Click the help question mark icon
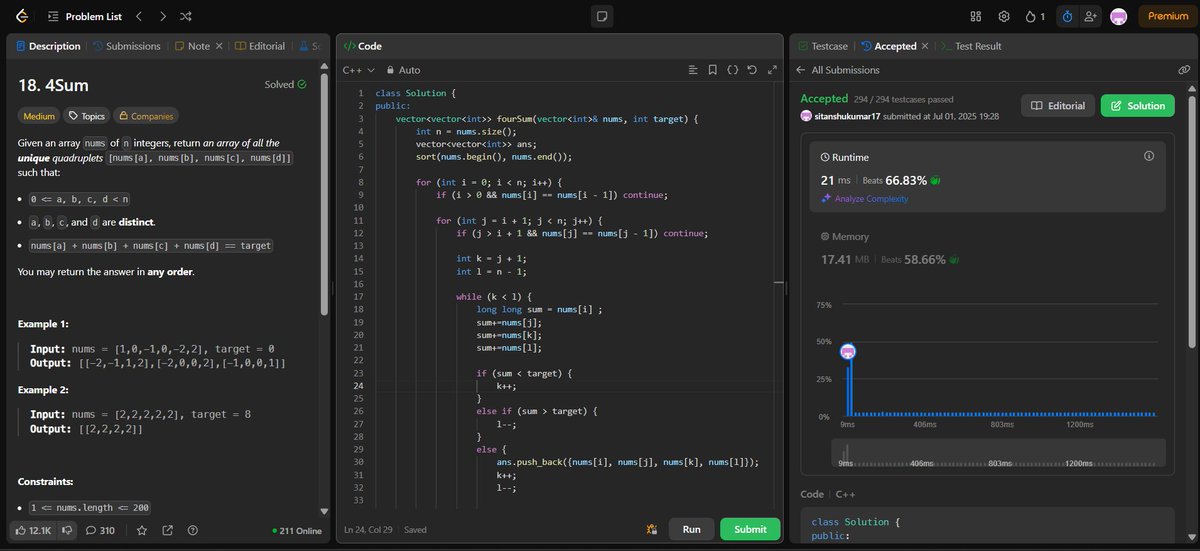 pyautogui.click(x=193, y=530)
